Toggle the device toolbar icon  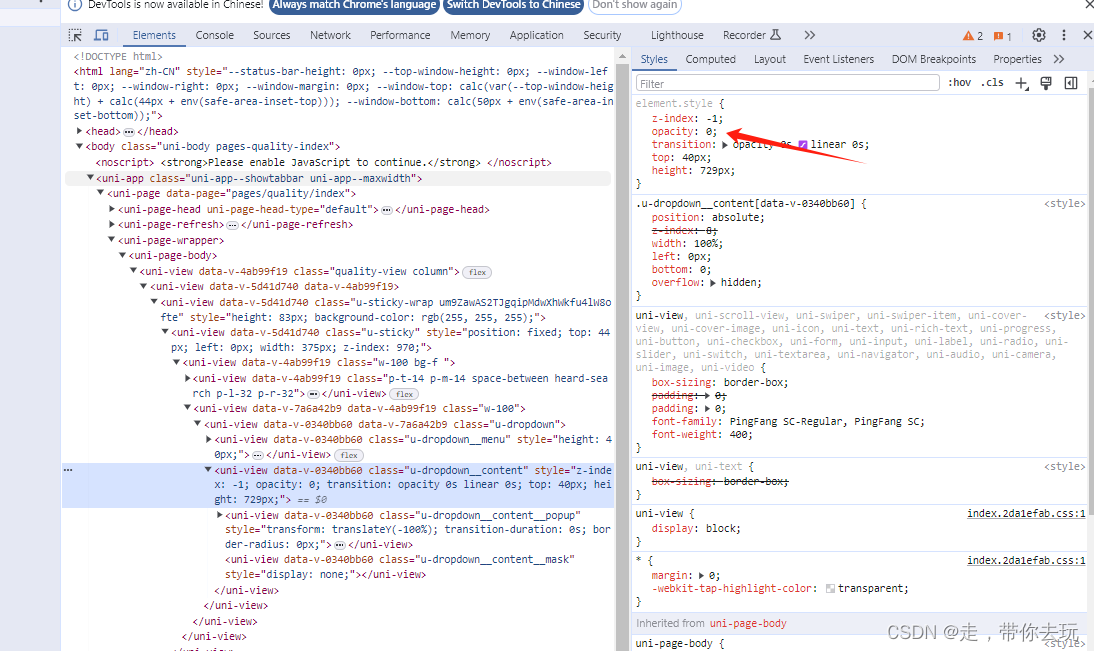pyautogui.click(x=101, y=35)
